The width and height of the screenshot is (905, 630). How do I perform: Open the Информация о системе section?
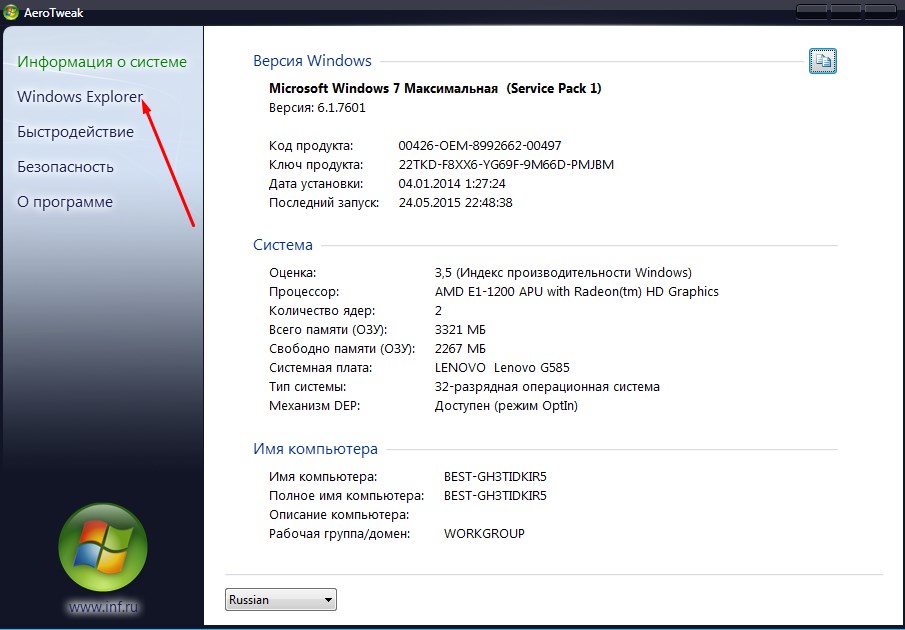(x=102, y=62)
